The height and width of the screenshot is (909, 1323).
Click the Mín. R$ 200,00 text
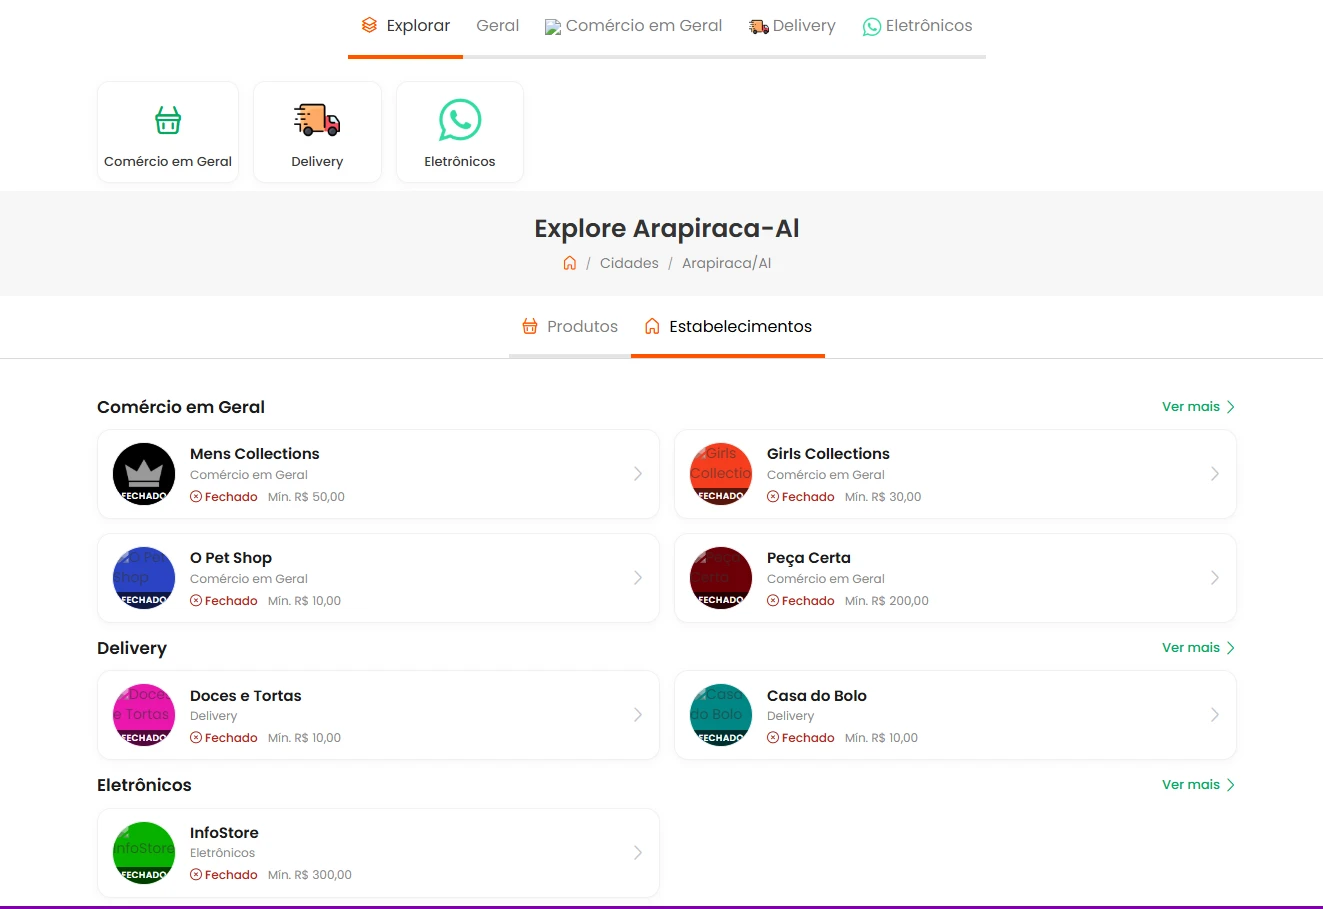pyautogui.click(x=887, y=601)
